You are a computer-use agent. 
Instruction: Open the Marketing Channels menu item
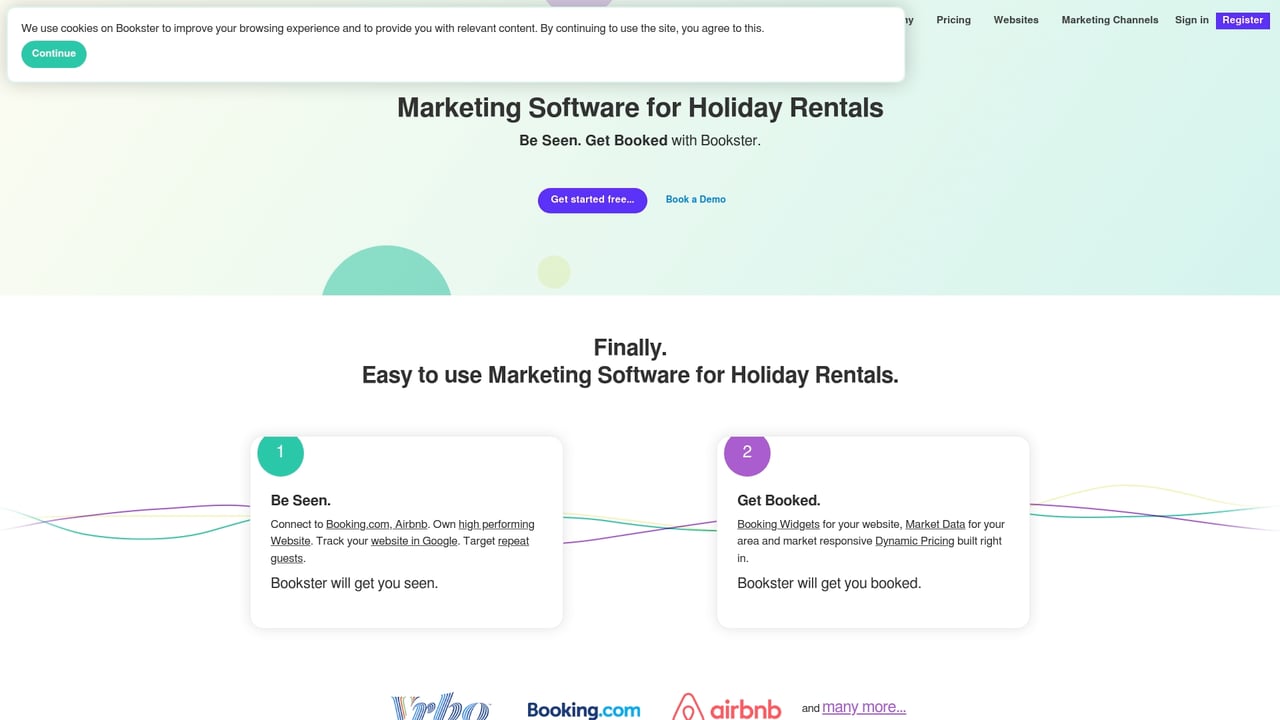pyautogui.click(x=1109, y=20)
